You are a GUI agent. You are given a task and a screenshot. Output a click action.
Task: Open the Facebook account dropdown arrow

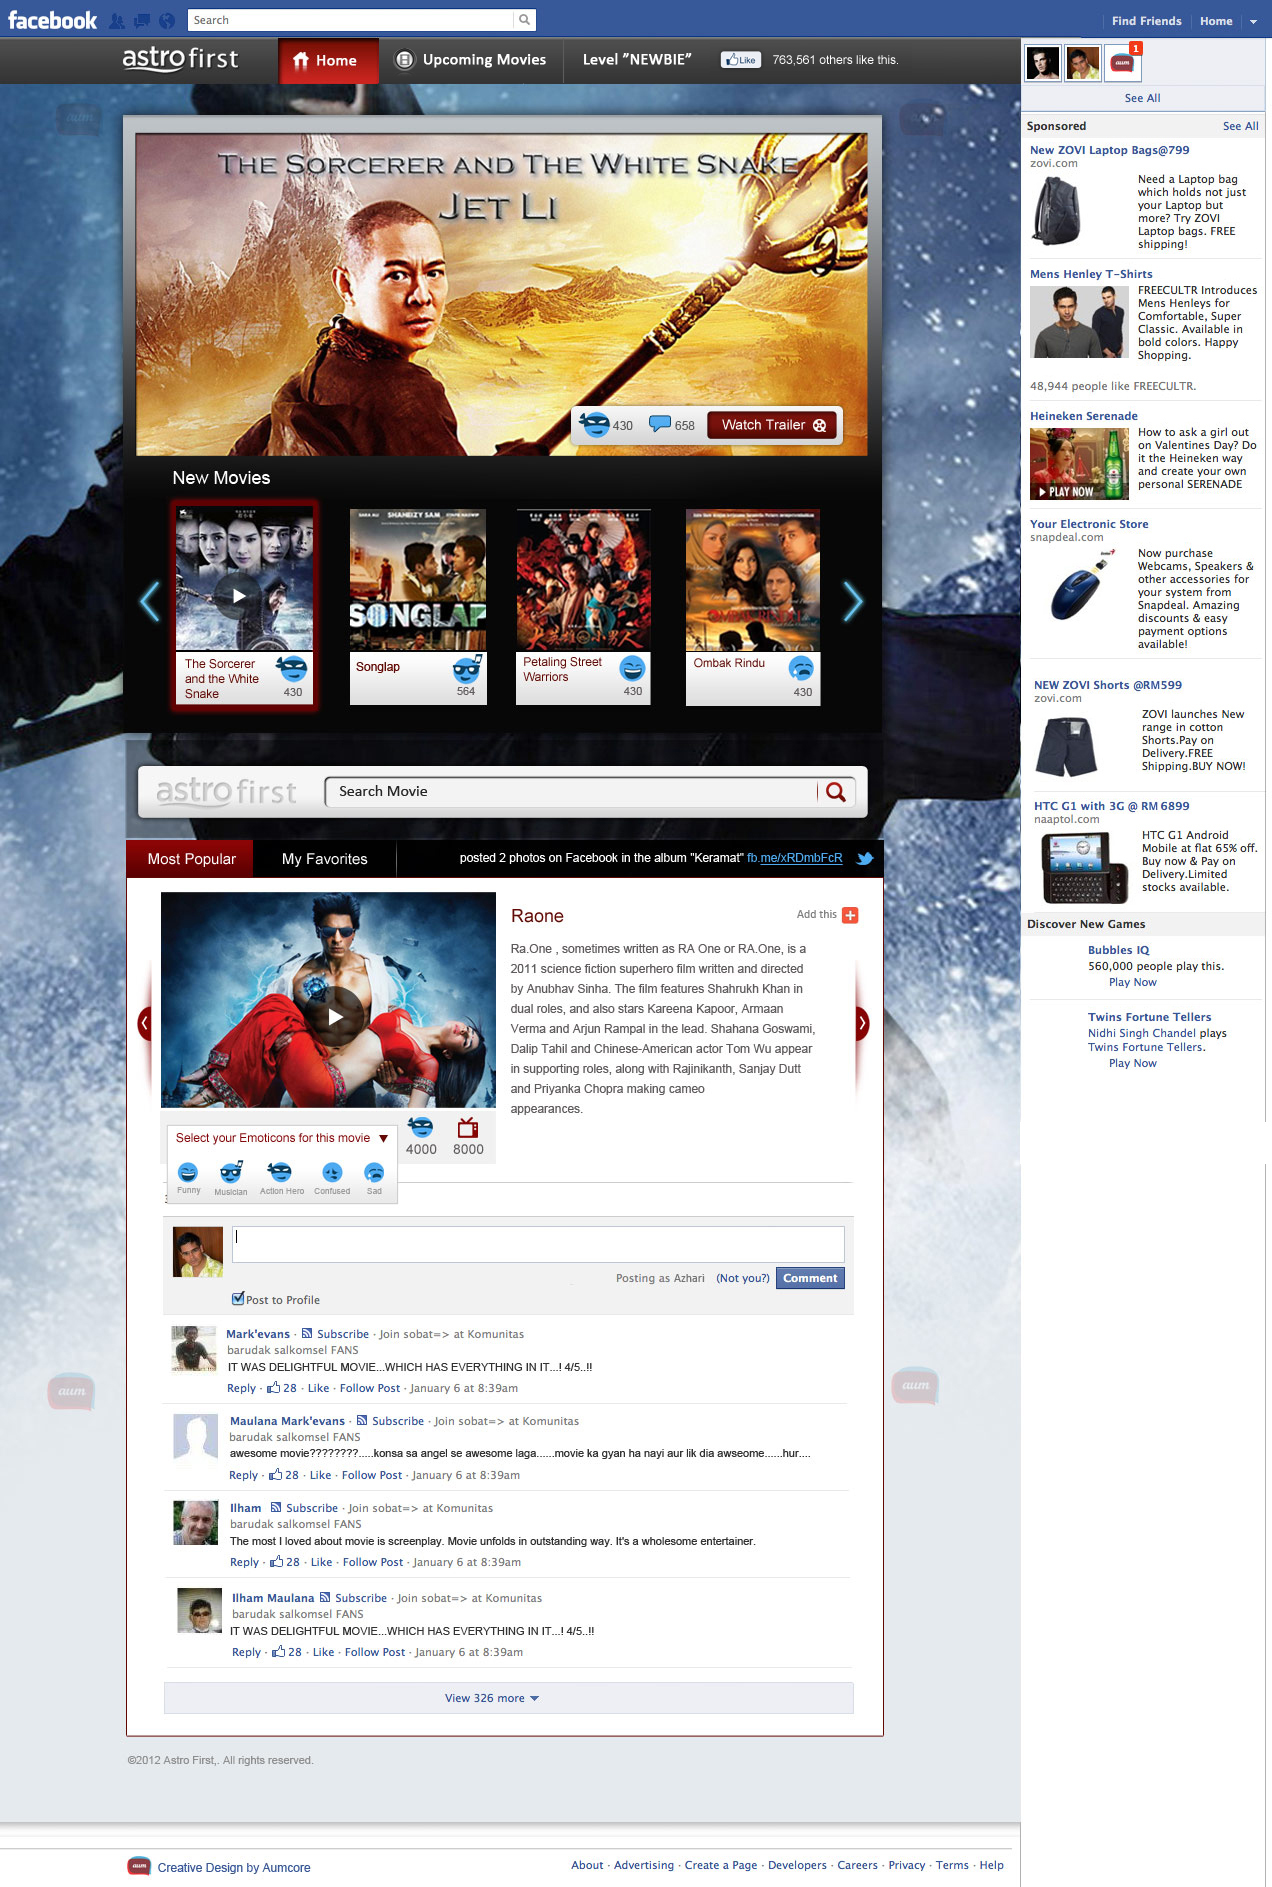tap(1253, 21)
